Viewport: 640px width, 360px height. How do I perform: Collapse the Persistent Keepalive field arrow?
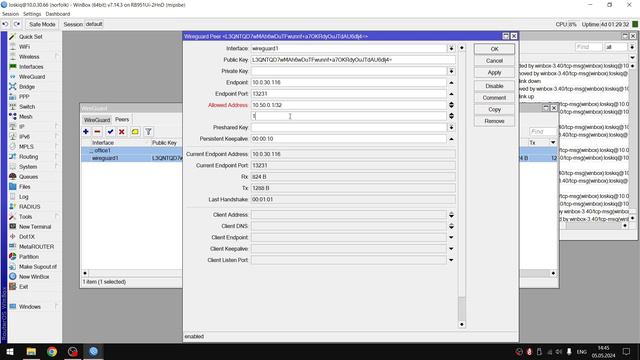tap(451, 139)
